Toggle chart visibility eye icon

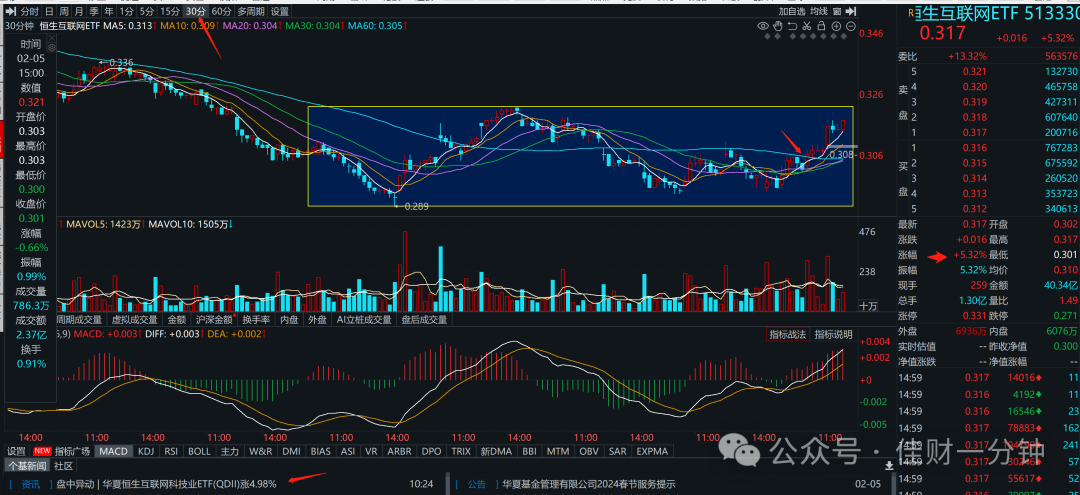pyautogui.click(x=763, y=26)
